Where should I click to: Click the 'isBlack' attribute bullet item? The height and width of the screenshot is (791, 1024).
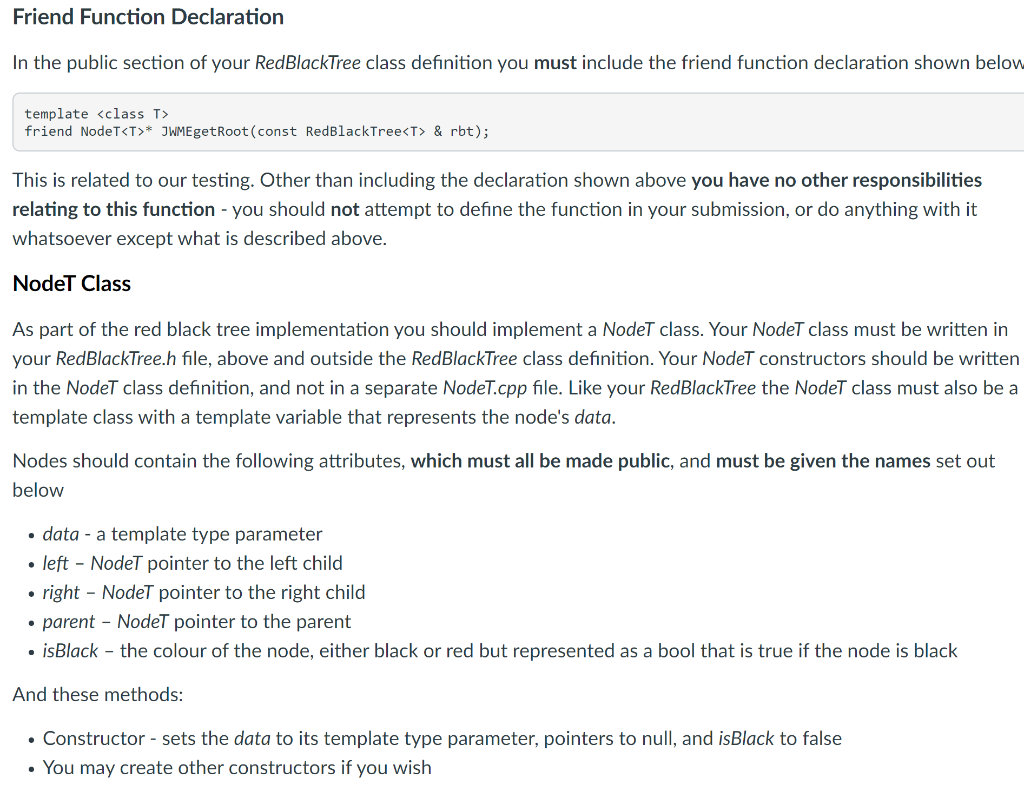[500, 651]
